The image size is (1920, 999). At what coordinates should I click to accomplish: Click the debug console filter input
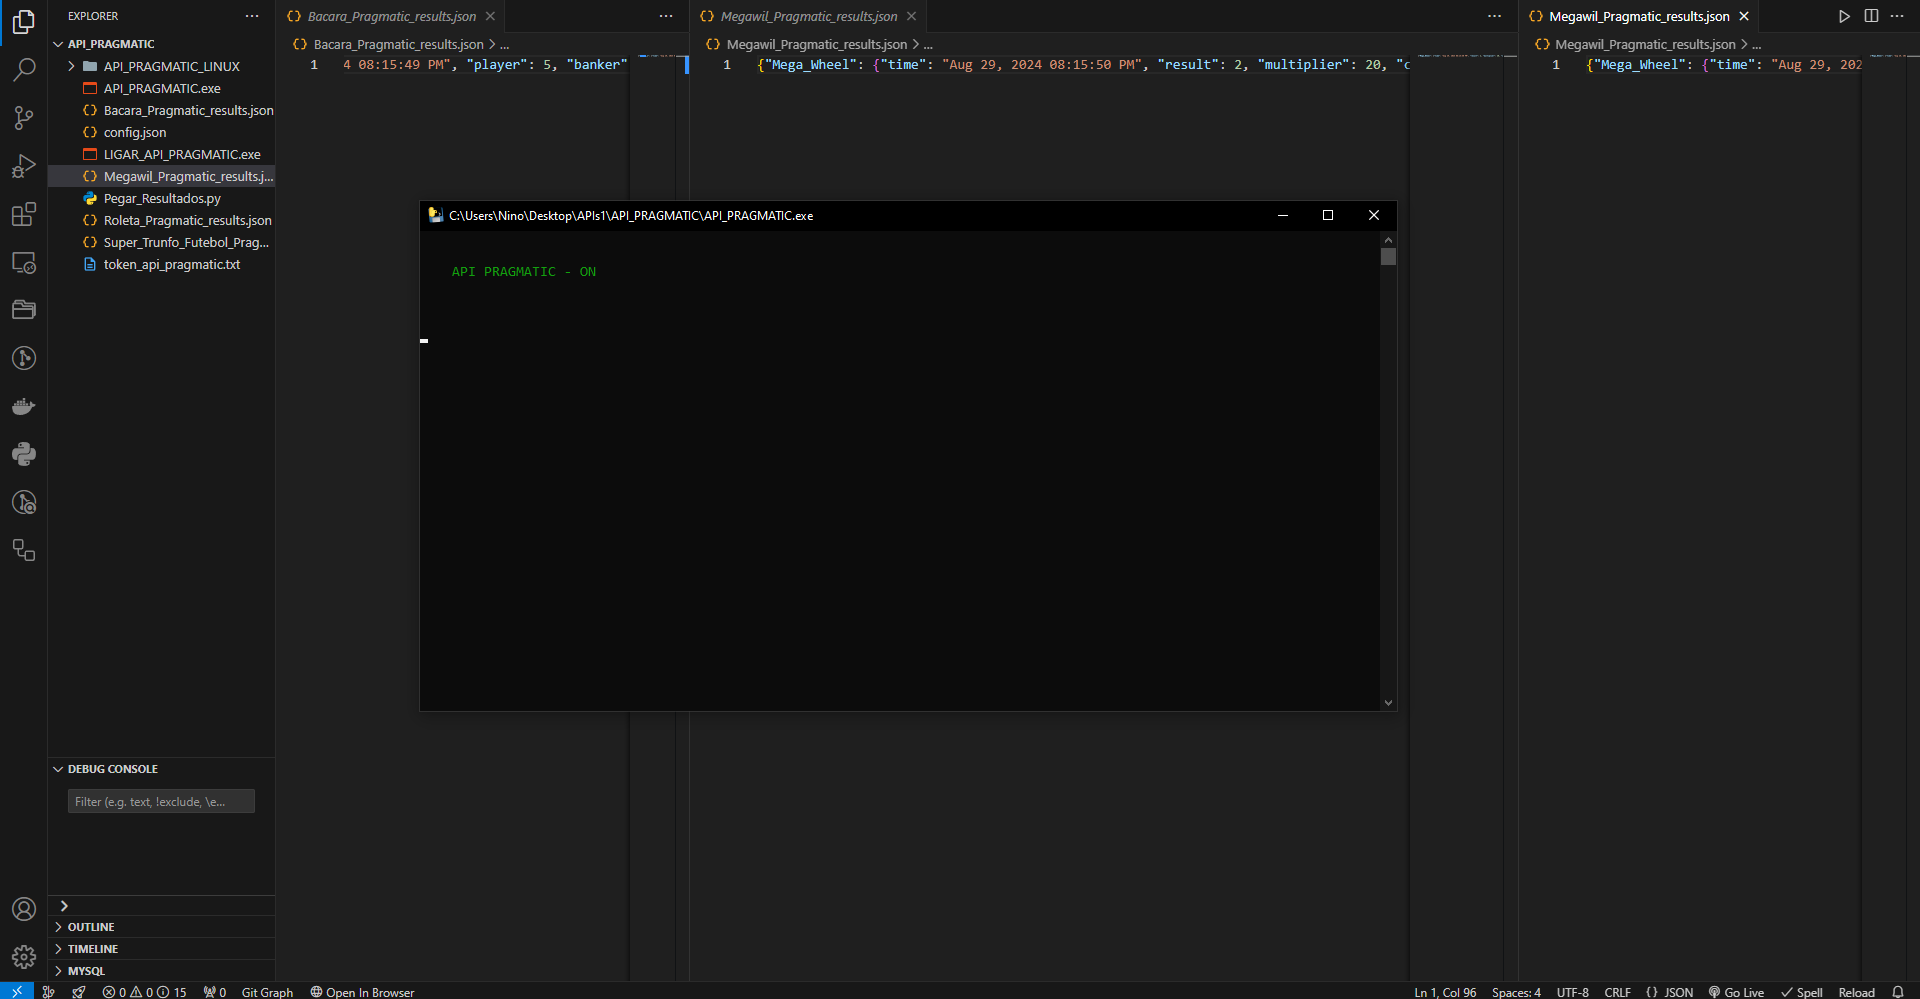point(161,801)
